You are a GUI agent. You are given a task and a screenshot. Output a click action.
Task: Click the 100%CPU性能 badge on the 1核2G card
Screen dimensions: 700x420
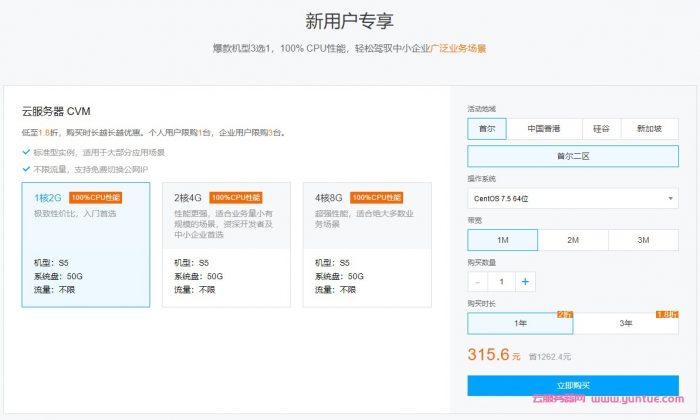[x=95, y=197]
